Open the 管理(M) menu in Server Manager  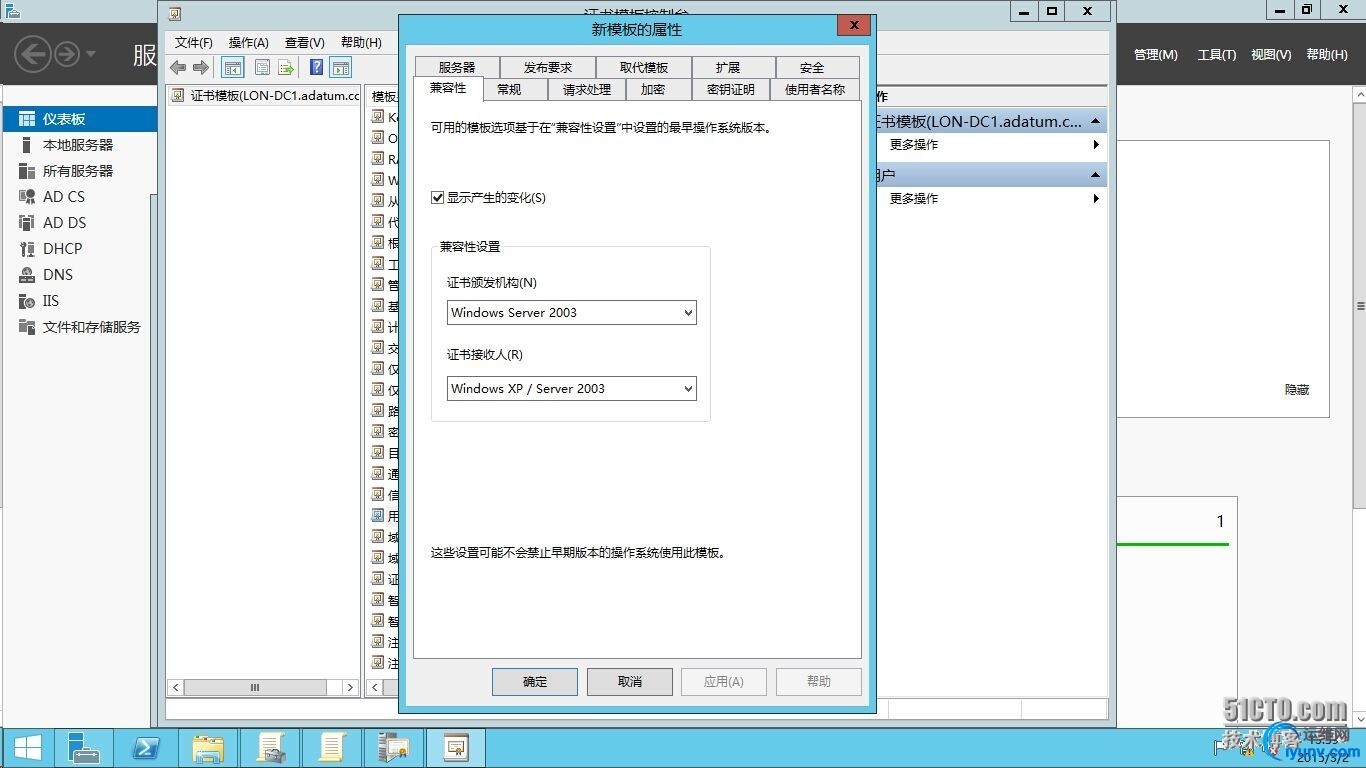pos(1156,55)
